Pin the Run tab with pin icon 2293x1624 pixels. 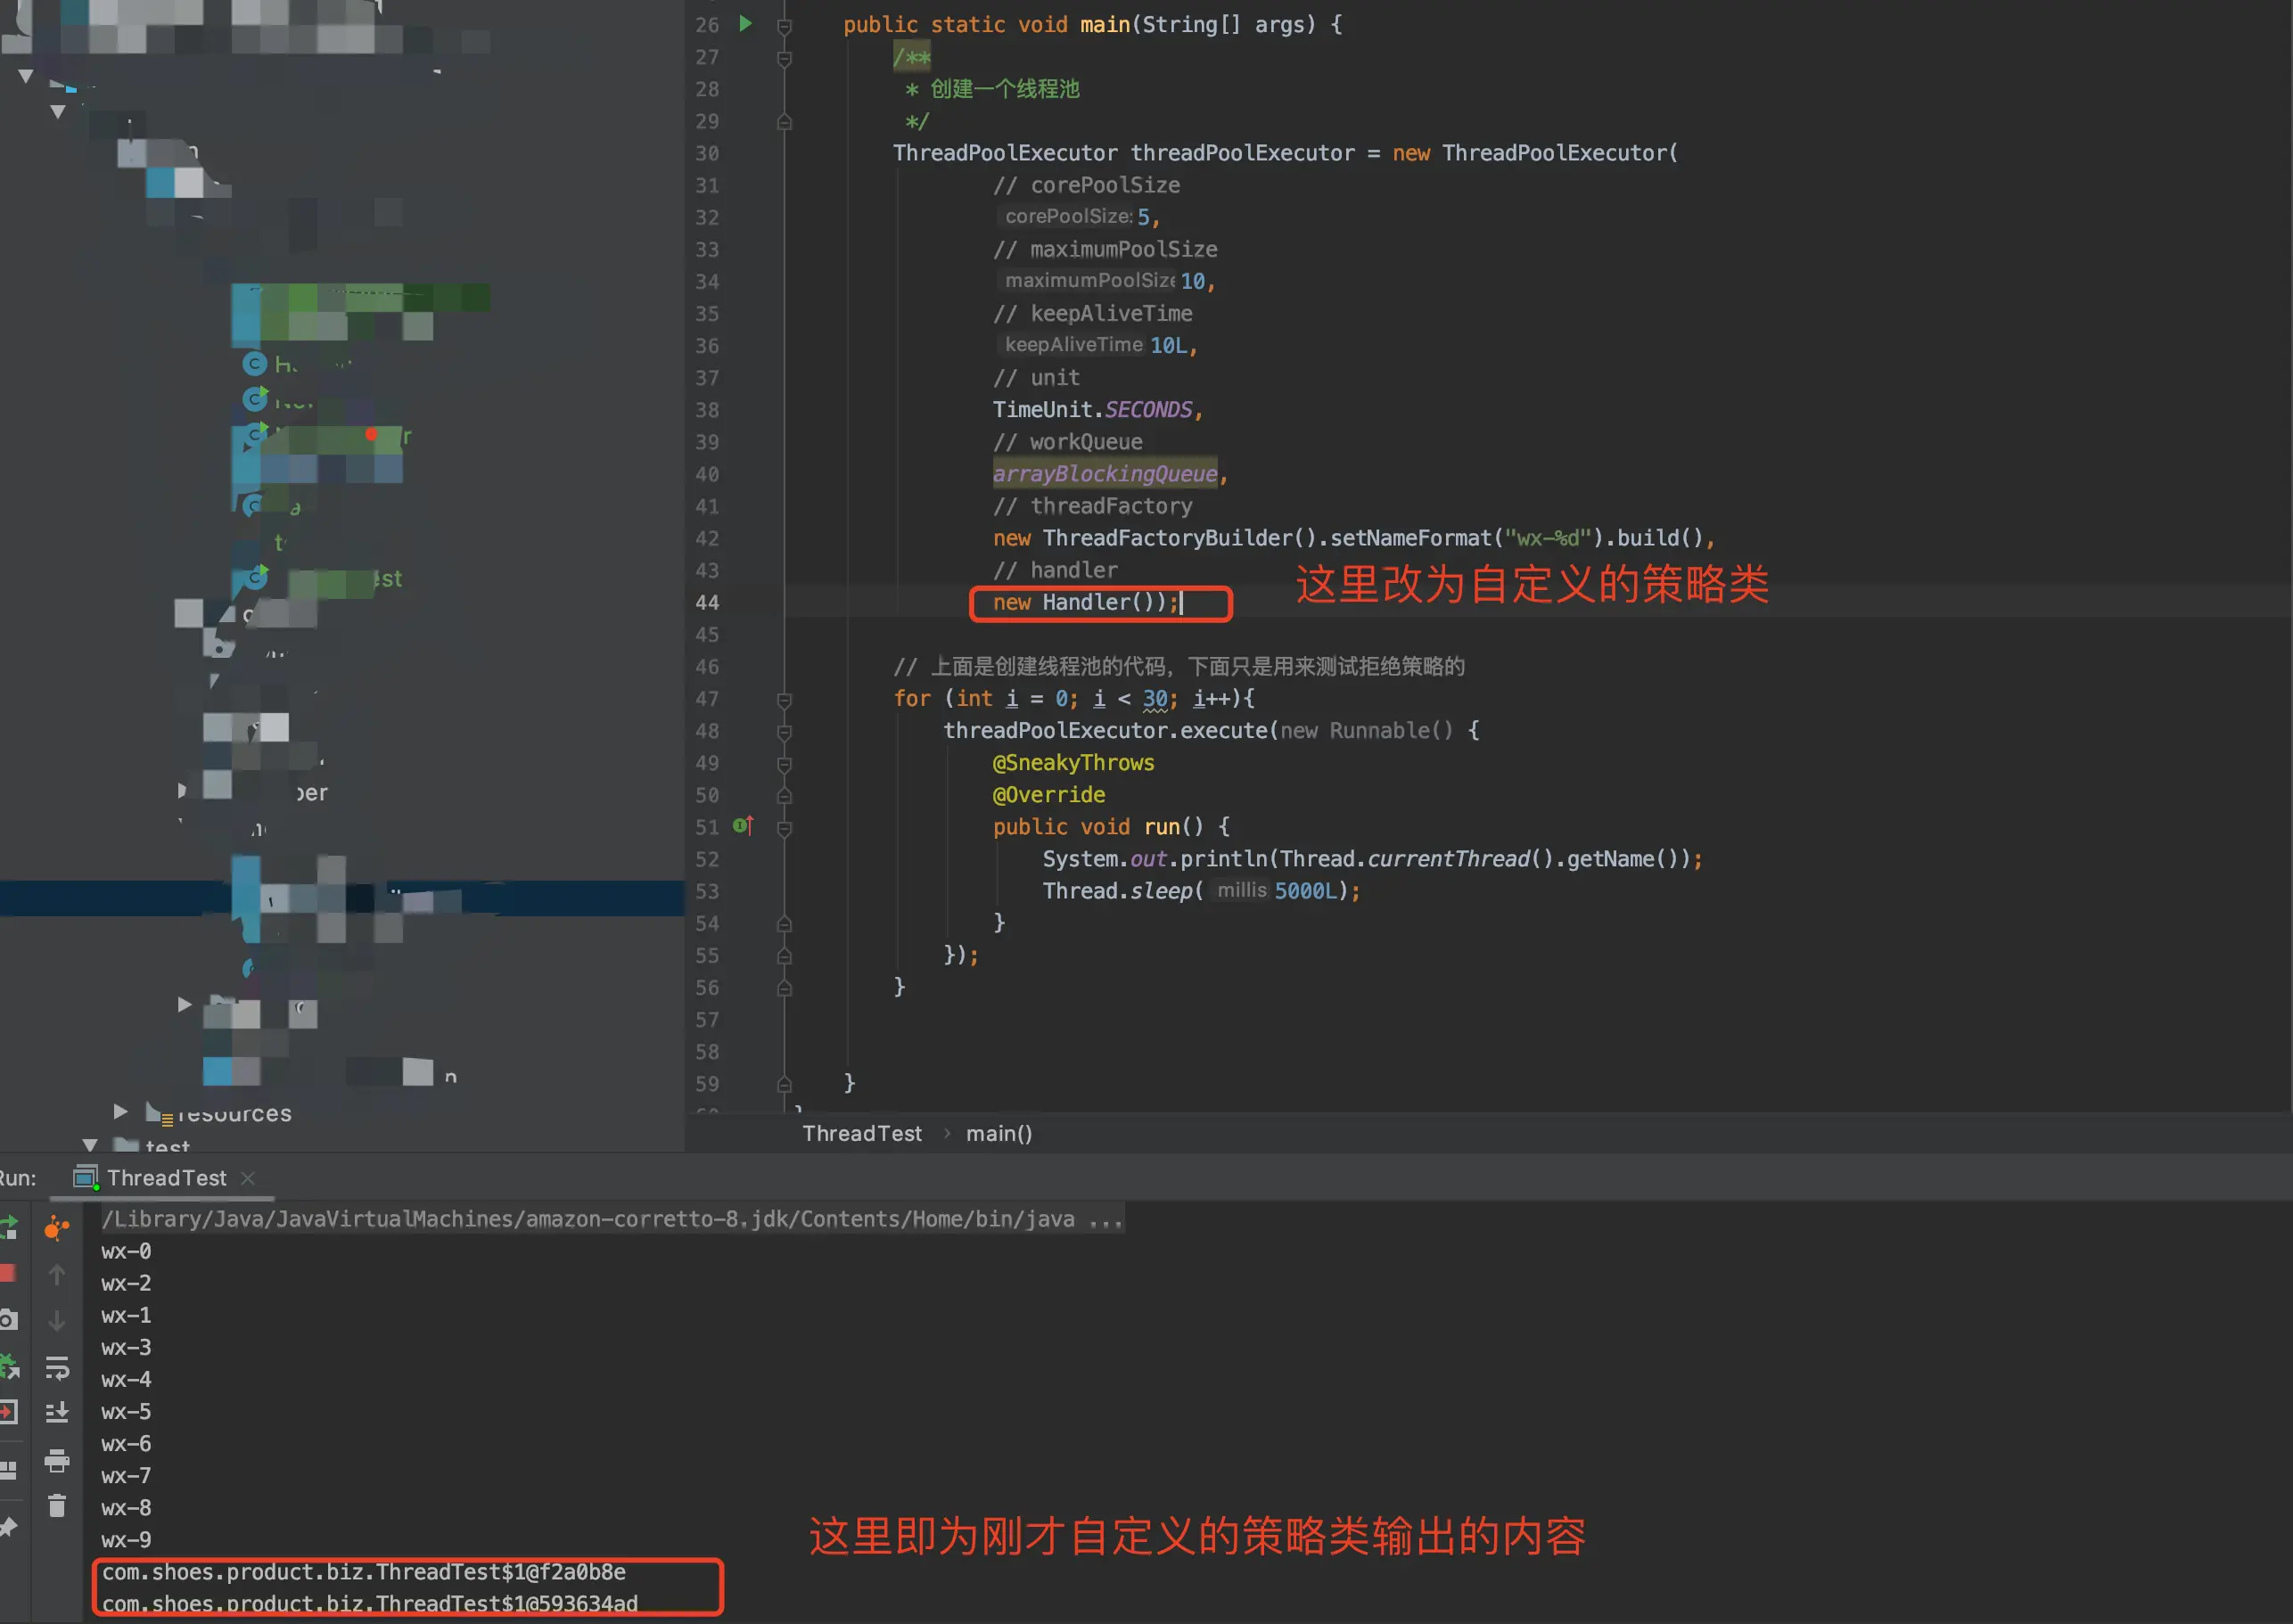[x=9, y=1526]
